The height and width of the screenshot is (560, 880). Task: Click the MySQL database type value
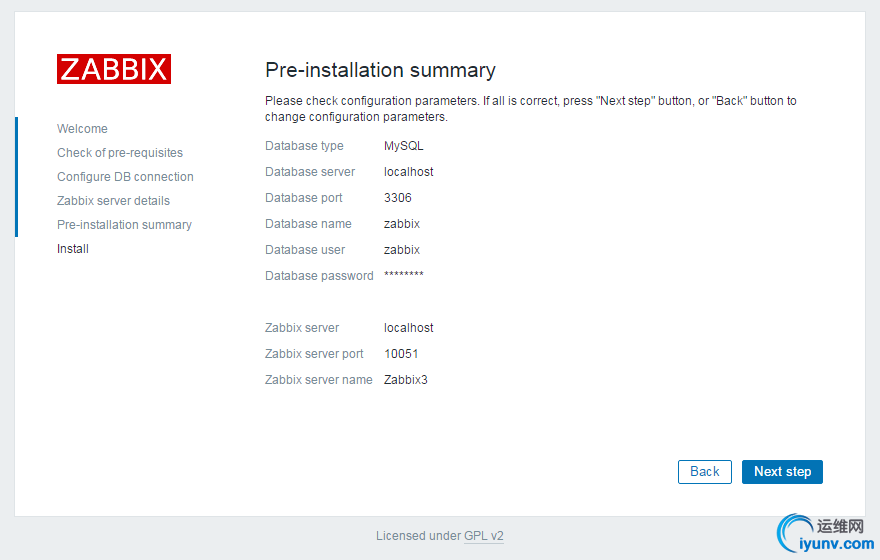[x=404, y=146]
